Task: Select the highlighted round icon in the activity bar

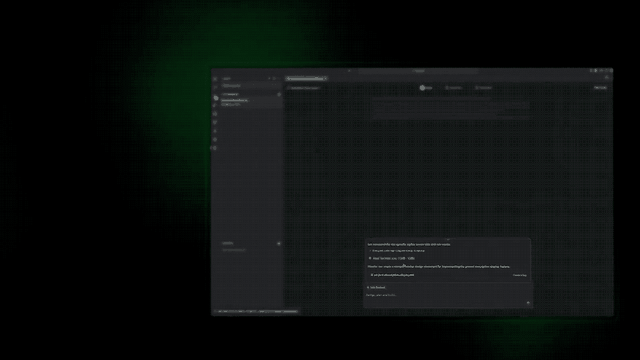Action: (216, 98)
